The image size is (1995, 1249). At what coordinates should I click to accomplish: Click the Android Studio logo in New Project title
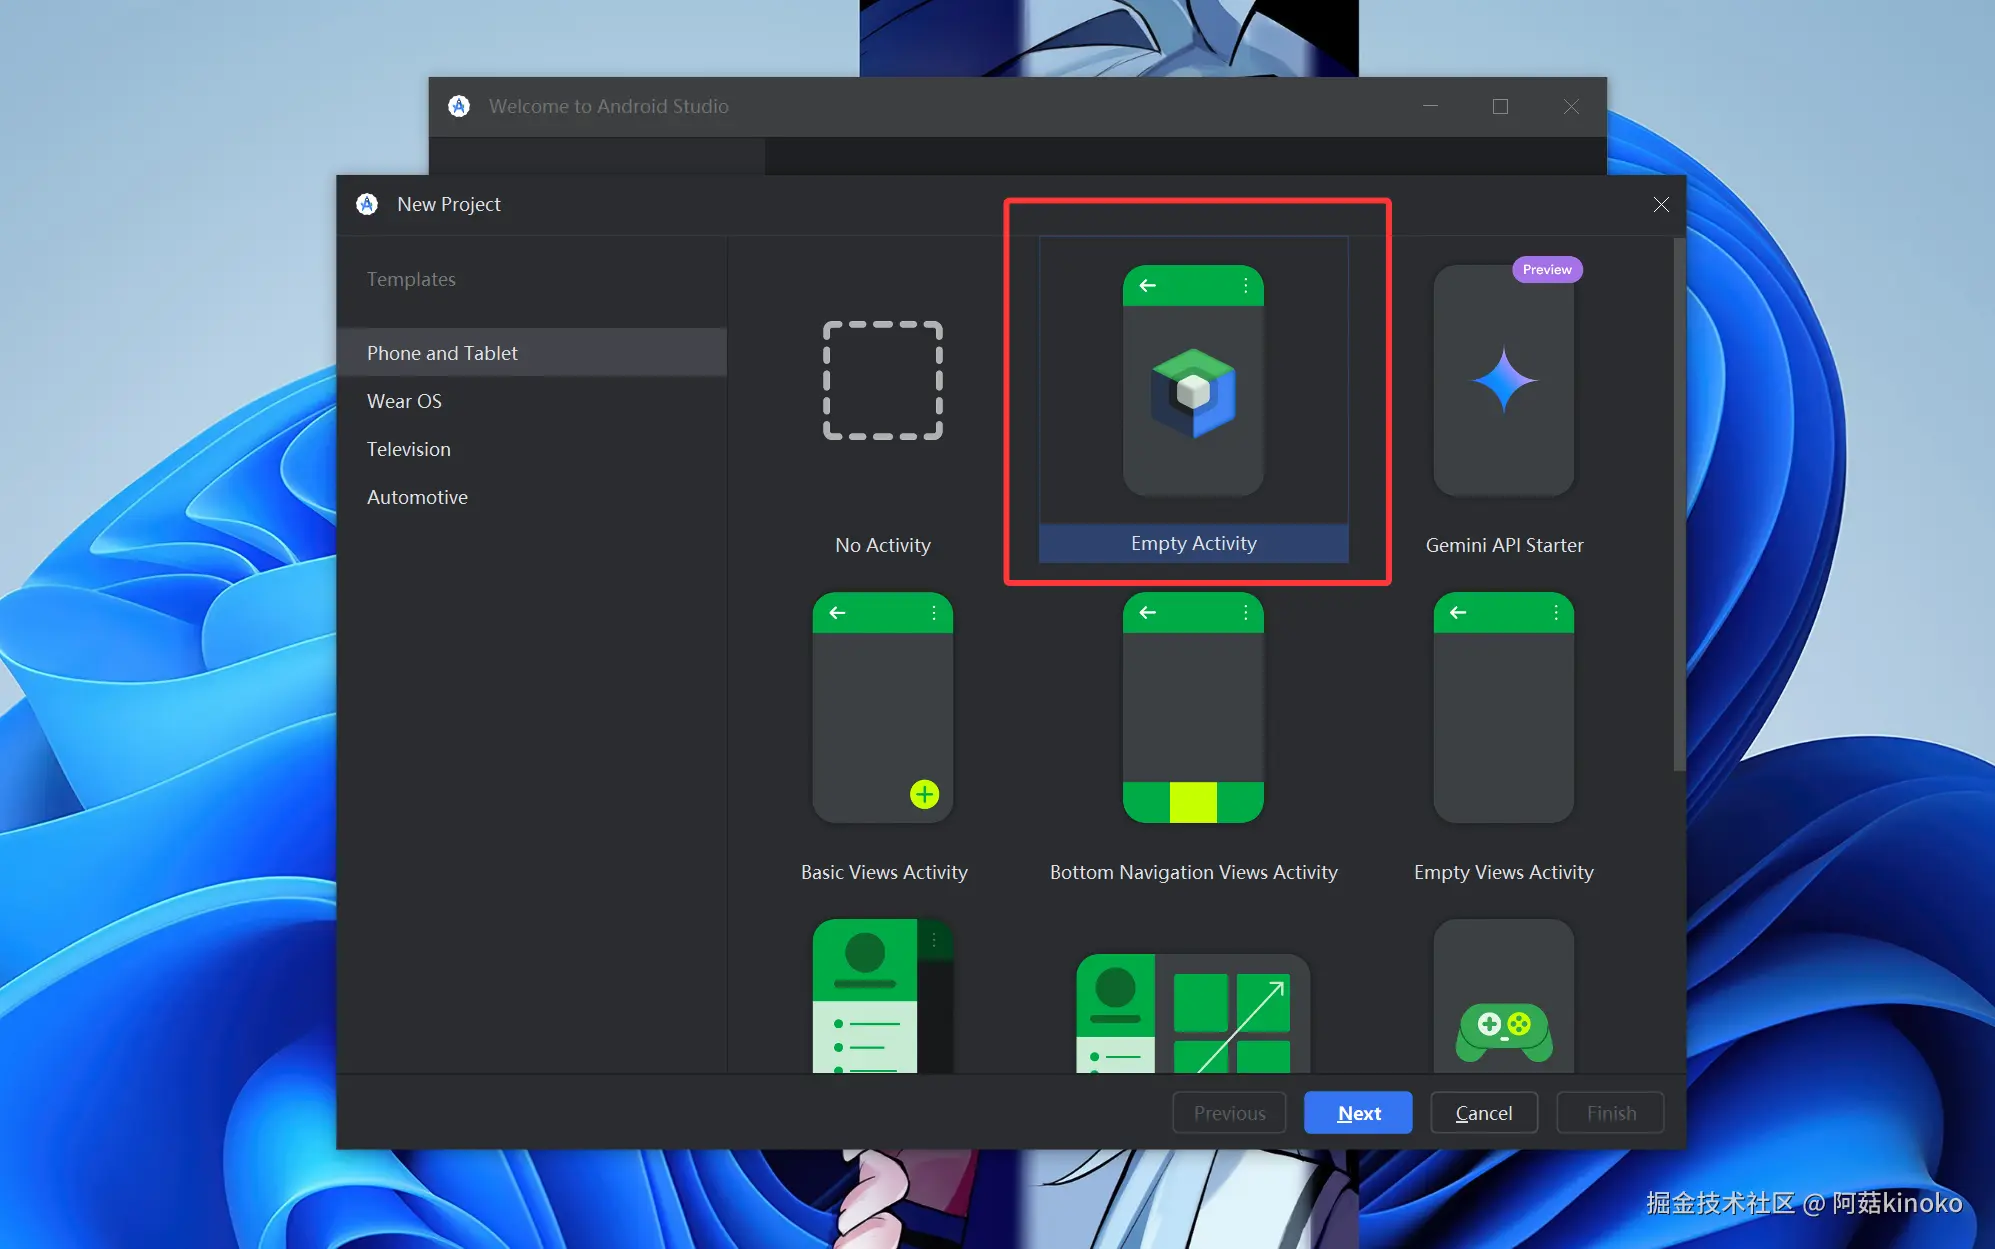(x=367, y=204)
